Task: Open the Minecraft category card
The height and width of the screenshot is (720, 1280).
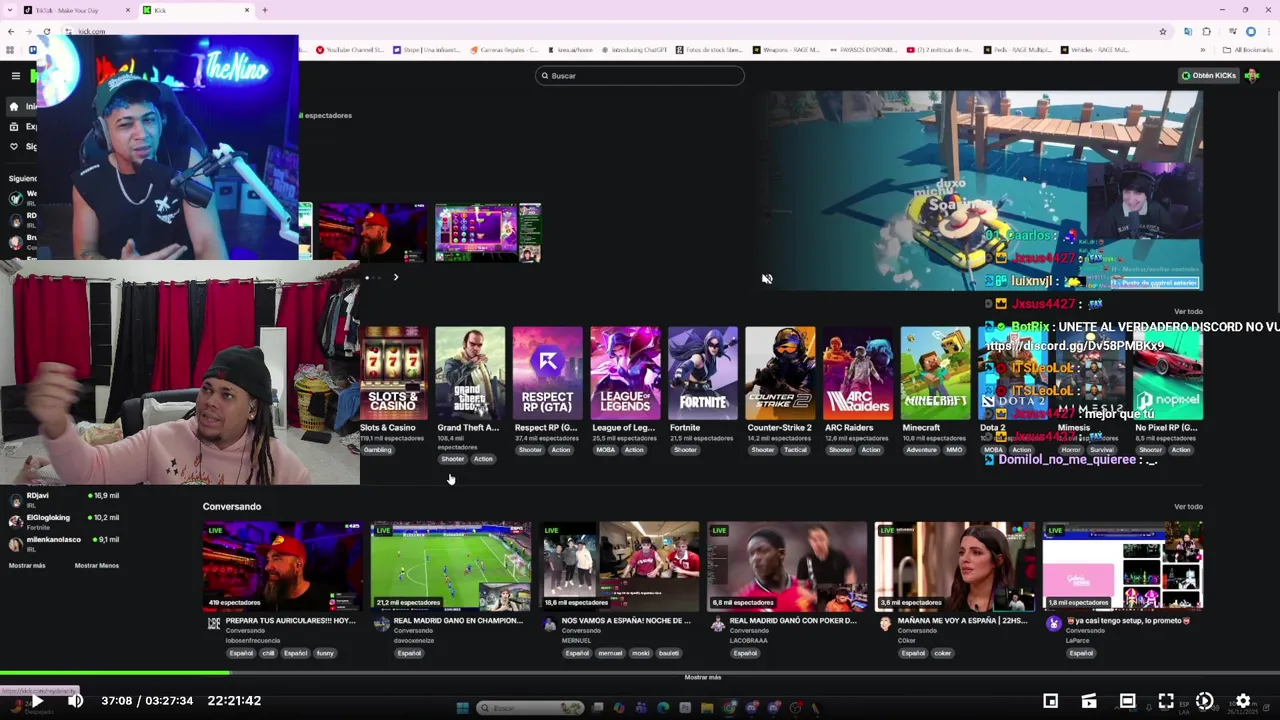Action: click(935, 372)
